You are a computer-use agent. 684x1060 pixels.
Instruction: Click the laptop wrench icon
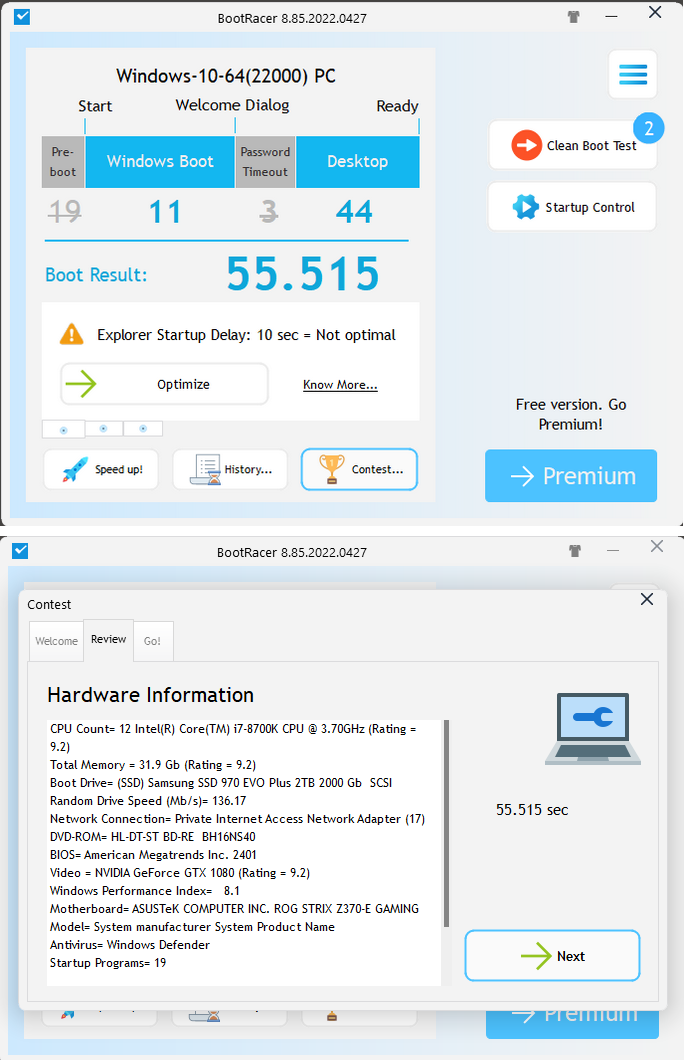(x=593, y=729)
